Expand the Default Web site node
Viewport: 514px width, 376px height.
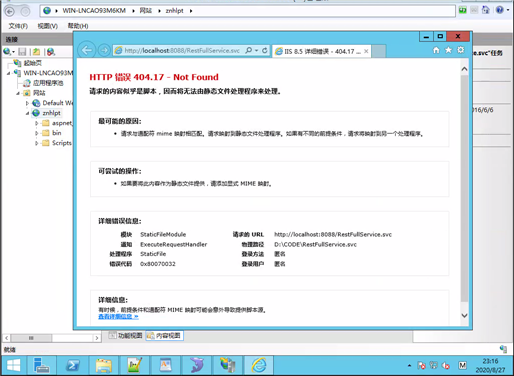click(x=27, y=103)
